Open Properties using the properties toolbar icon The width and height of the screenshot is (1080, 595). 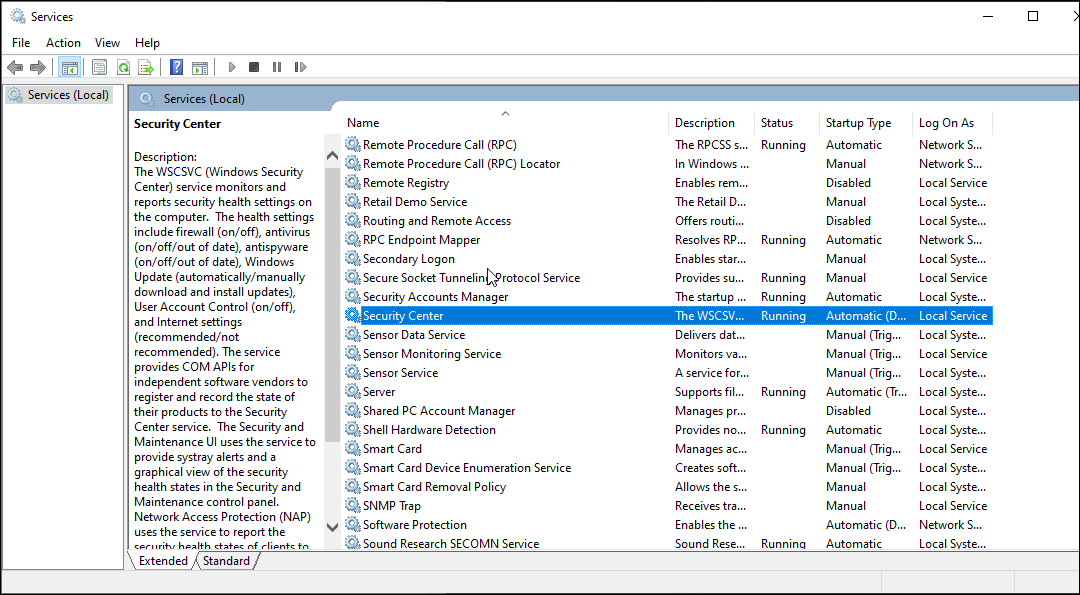(99, 67)
